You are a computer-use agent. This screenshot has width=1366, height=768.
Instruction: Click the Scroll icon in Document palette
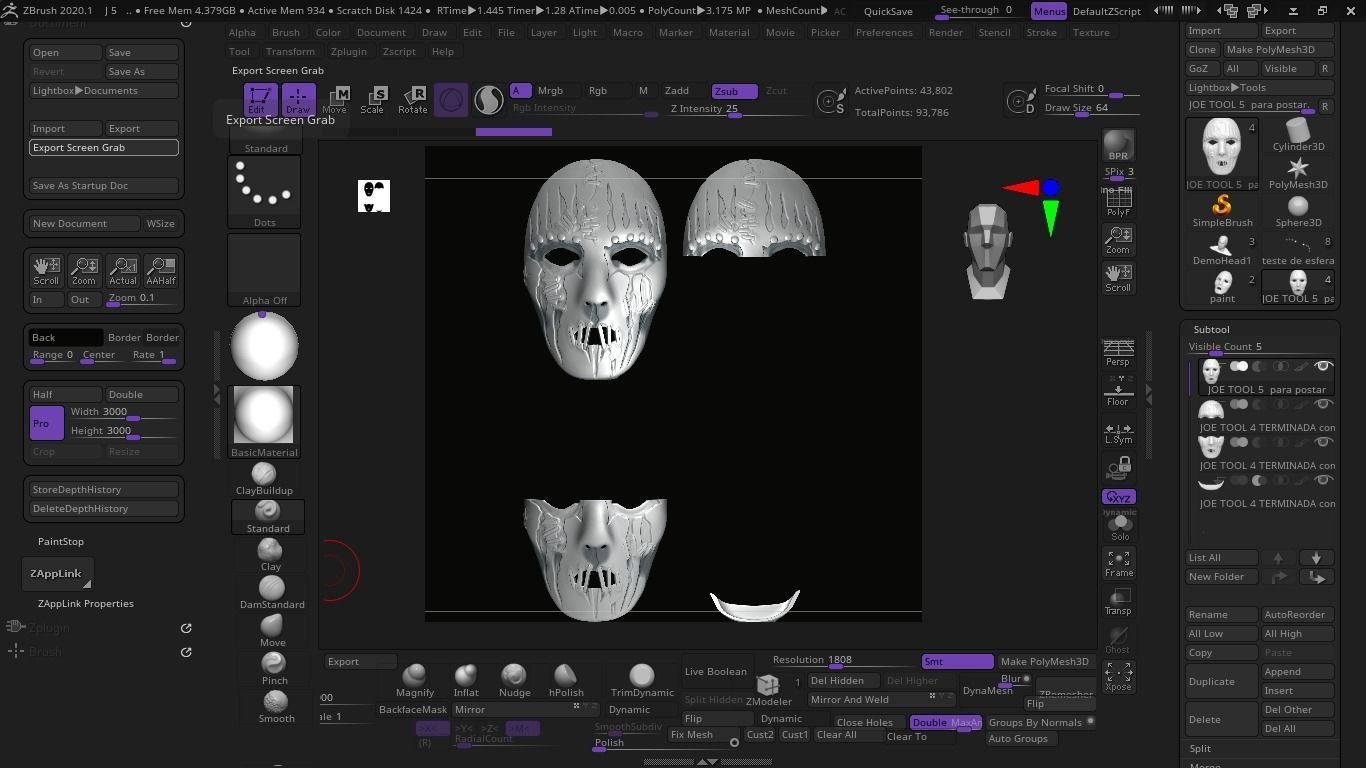[46, 271]
